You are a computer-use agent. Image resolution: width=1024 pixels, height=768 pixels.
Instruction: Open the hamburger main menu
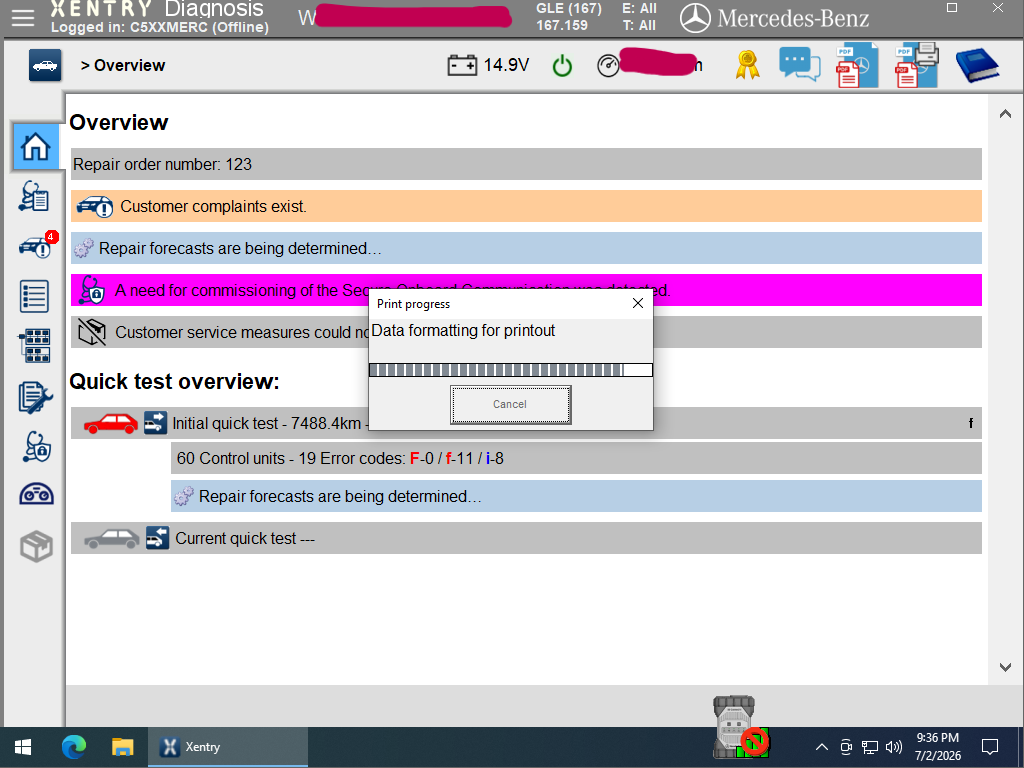pyautogui.click(x=22, y=18)
